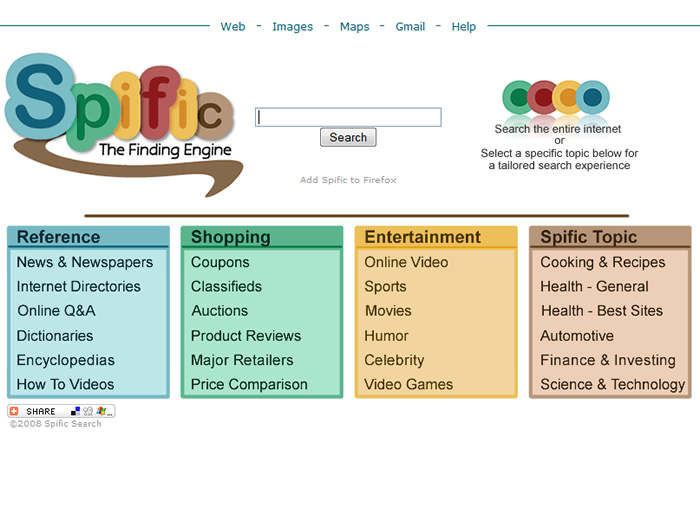
Task: Choose the Automotive topic
Action: [x=577, y=336]
